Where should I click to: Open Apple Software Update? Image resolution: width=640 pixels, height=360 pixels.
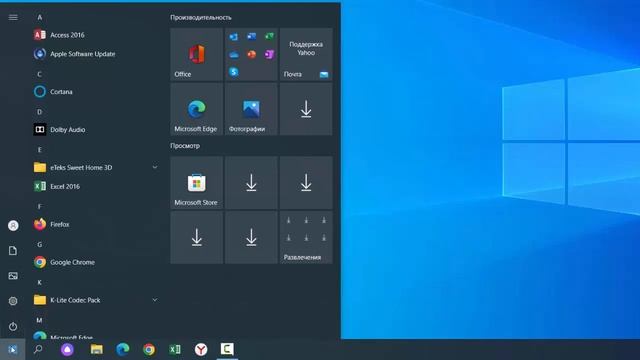[96, 54]
